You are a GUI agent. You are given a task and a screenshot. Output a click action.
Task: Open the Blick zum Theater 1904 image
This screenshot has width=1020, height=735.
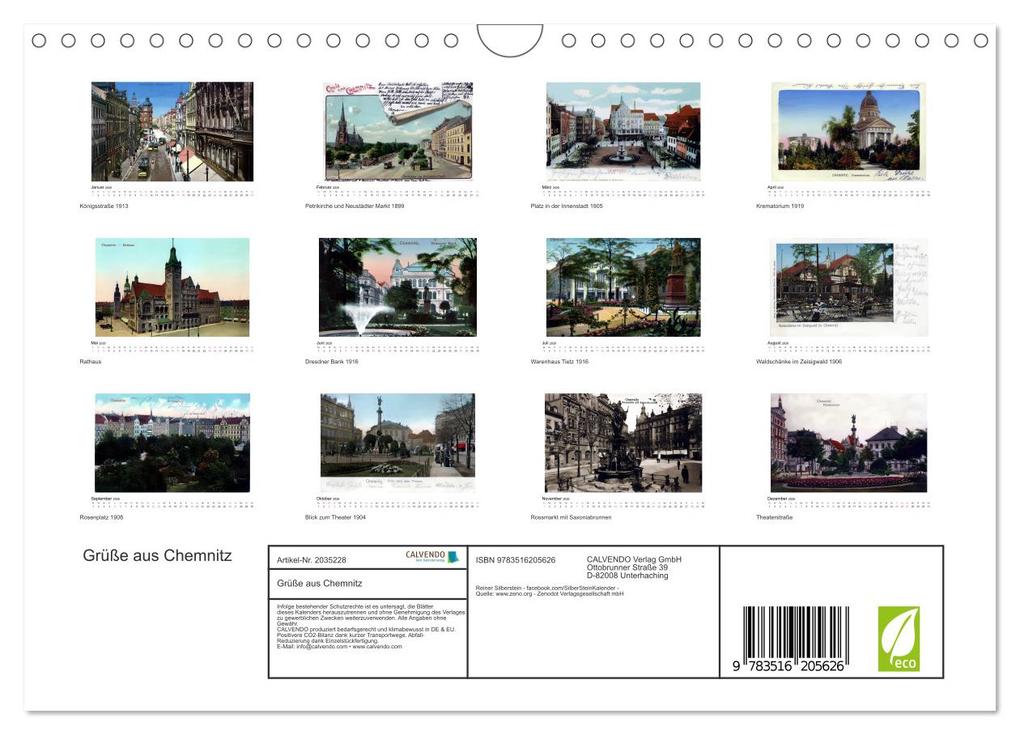(398, 442)
